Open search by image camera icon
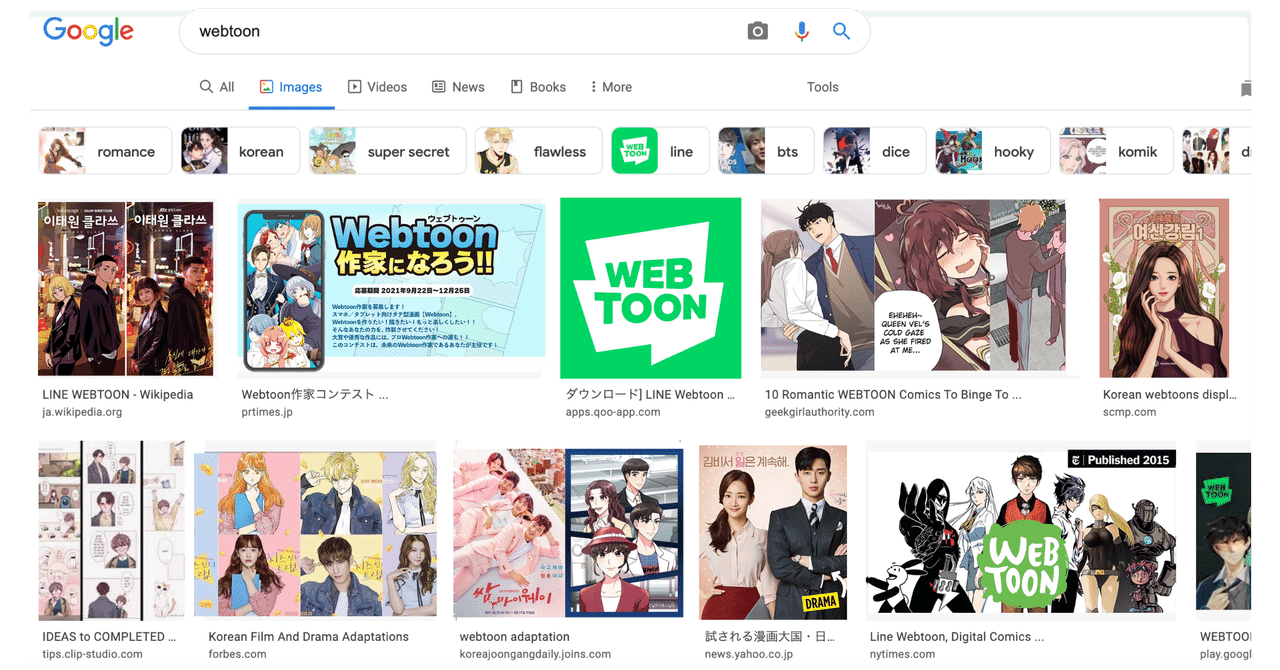The width and height of the screenshot is (1280, 670). click(x=758, y=31)
